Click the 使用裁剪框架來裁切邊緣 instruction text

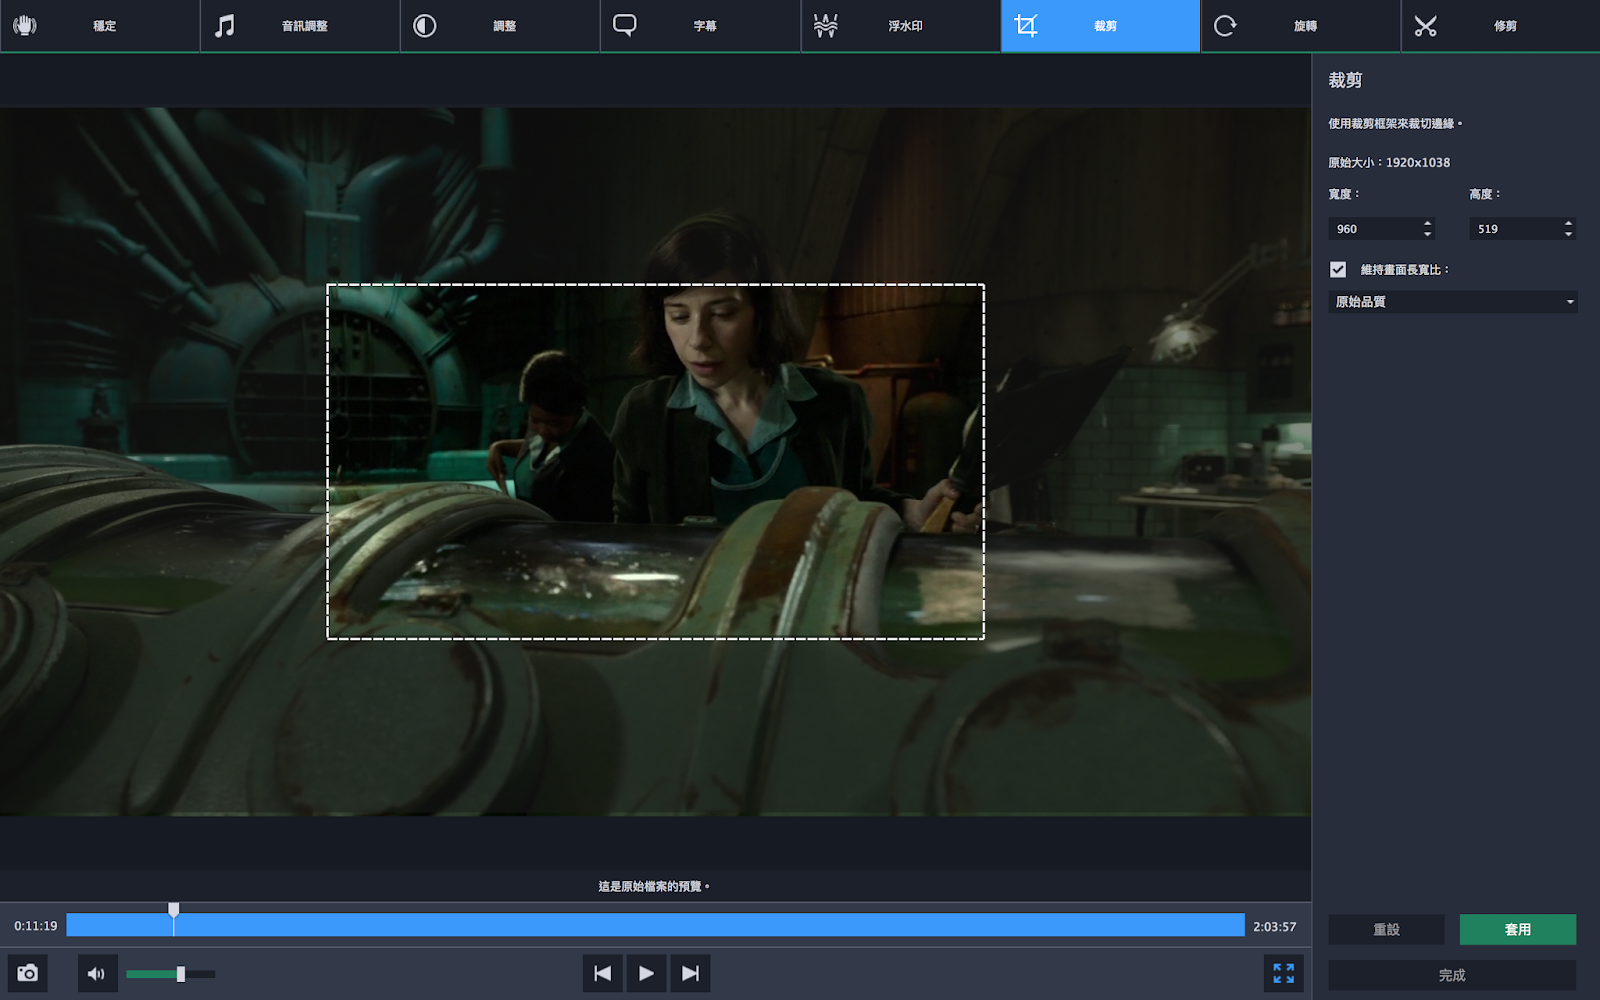pos(1395,124)
